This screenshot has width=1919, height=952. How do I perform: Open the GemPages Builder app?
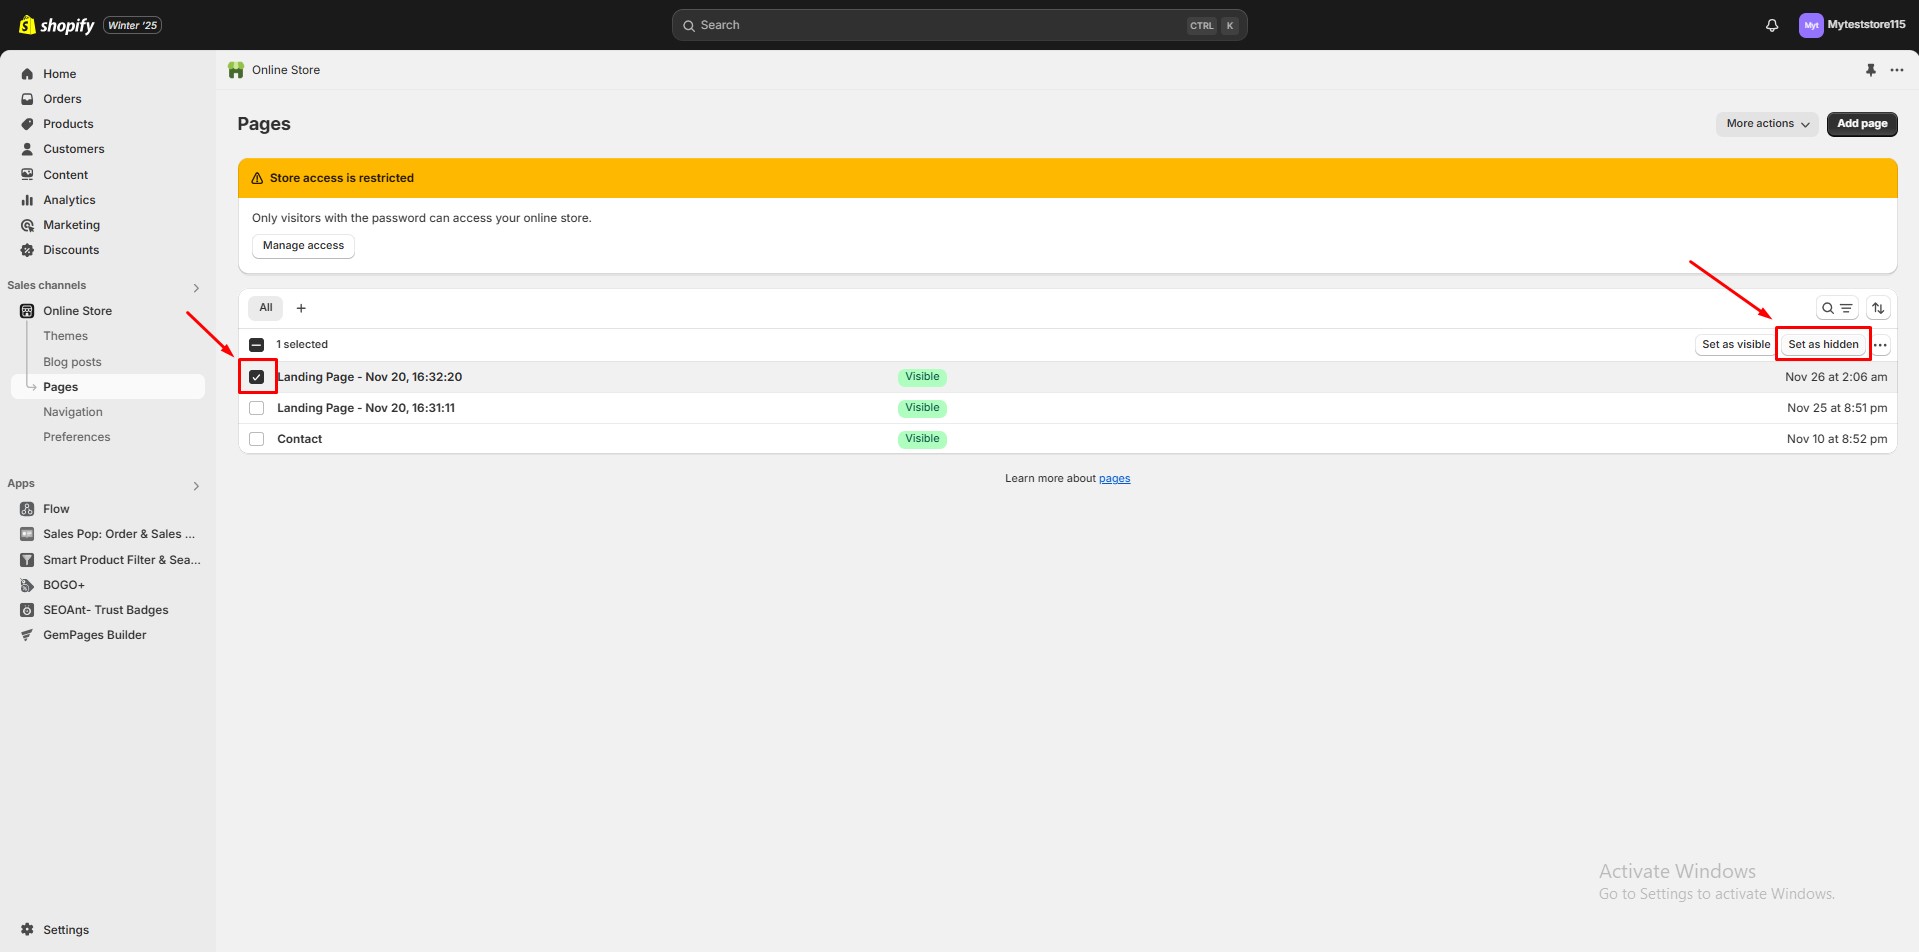(x=94, y=635)
